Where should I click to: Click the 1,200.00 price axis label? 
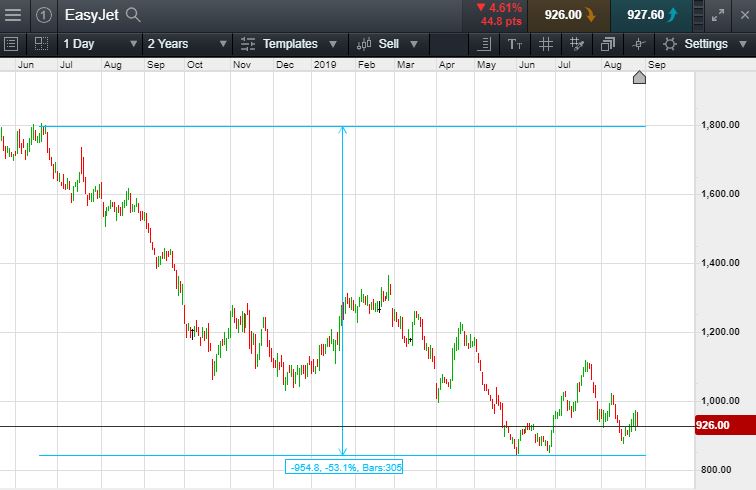[720, 332]
